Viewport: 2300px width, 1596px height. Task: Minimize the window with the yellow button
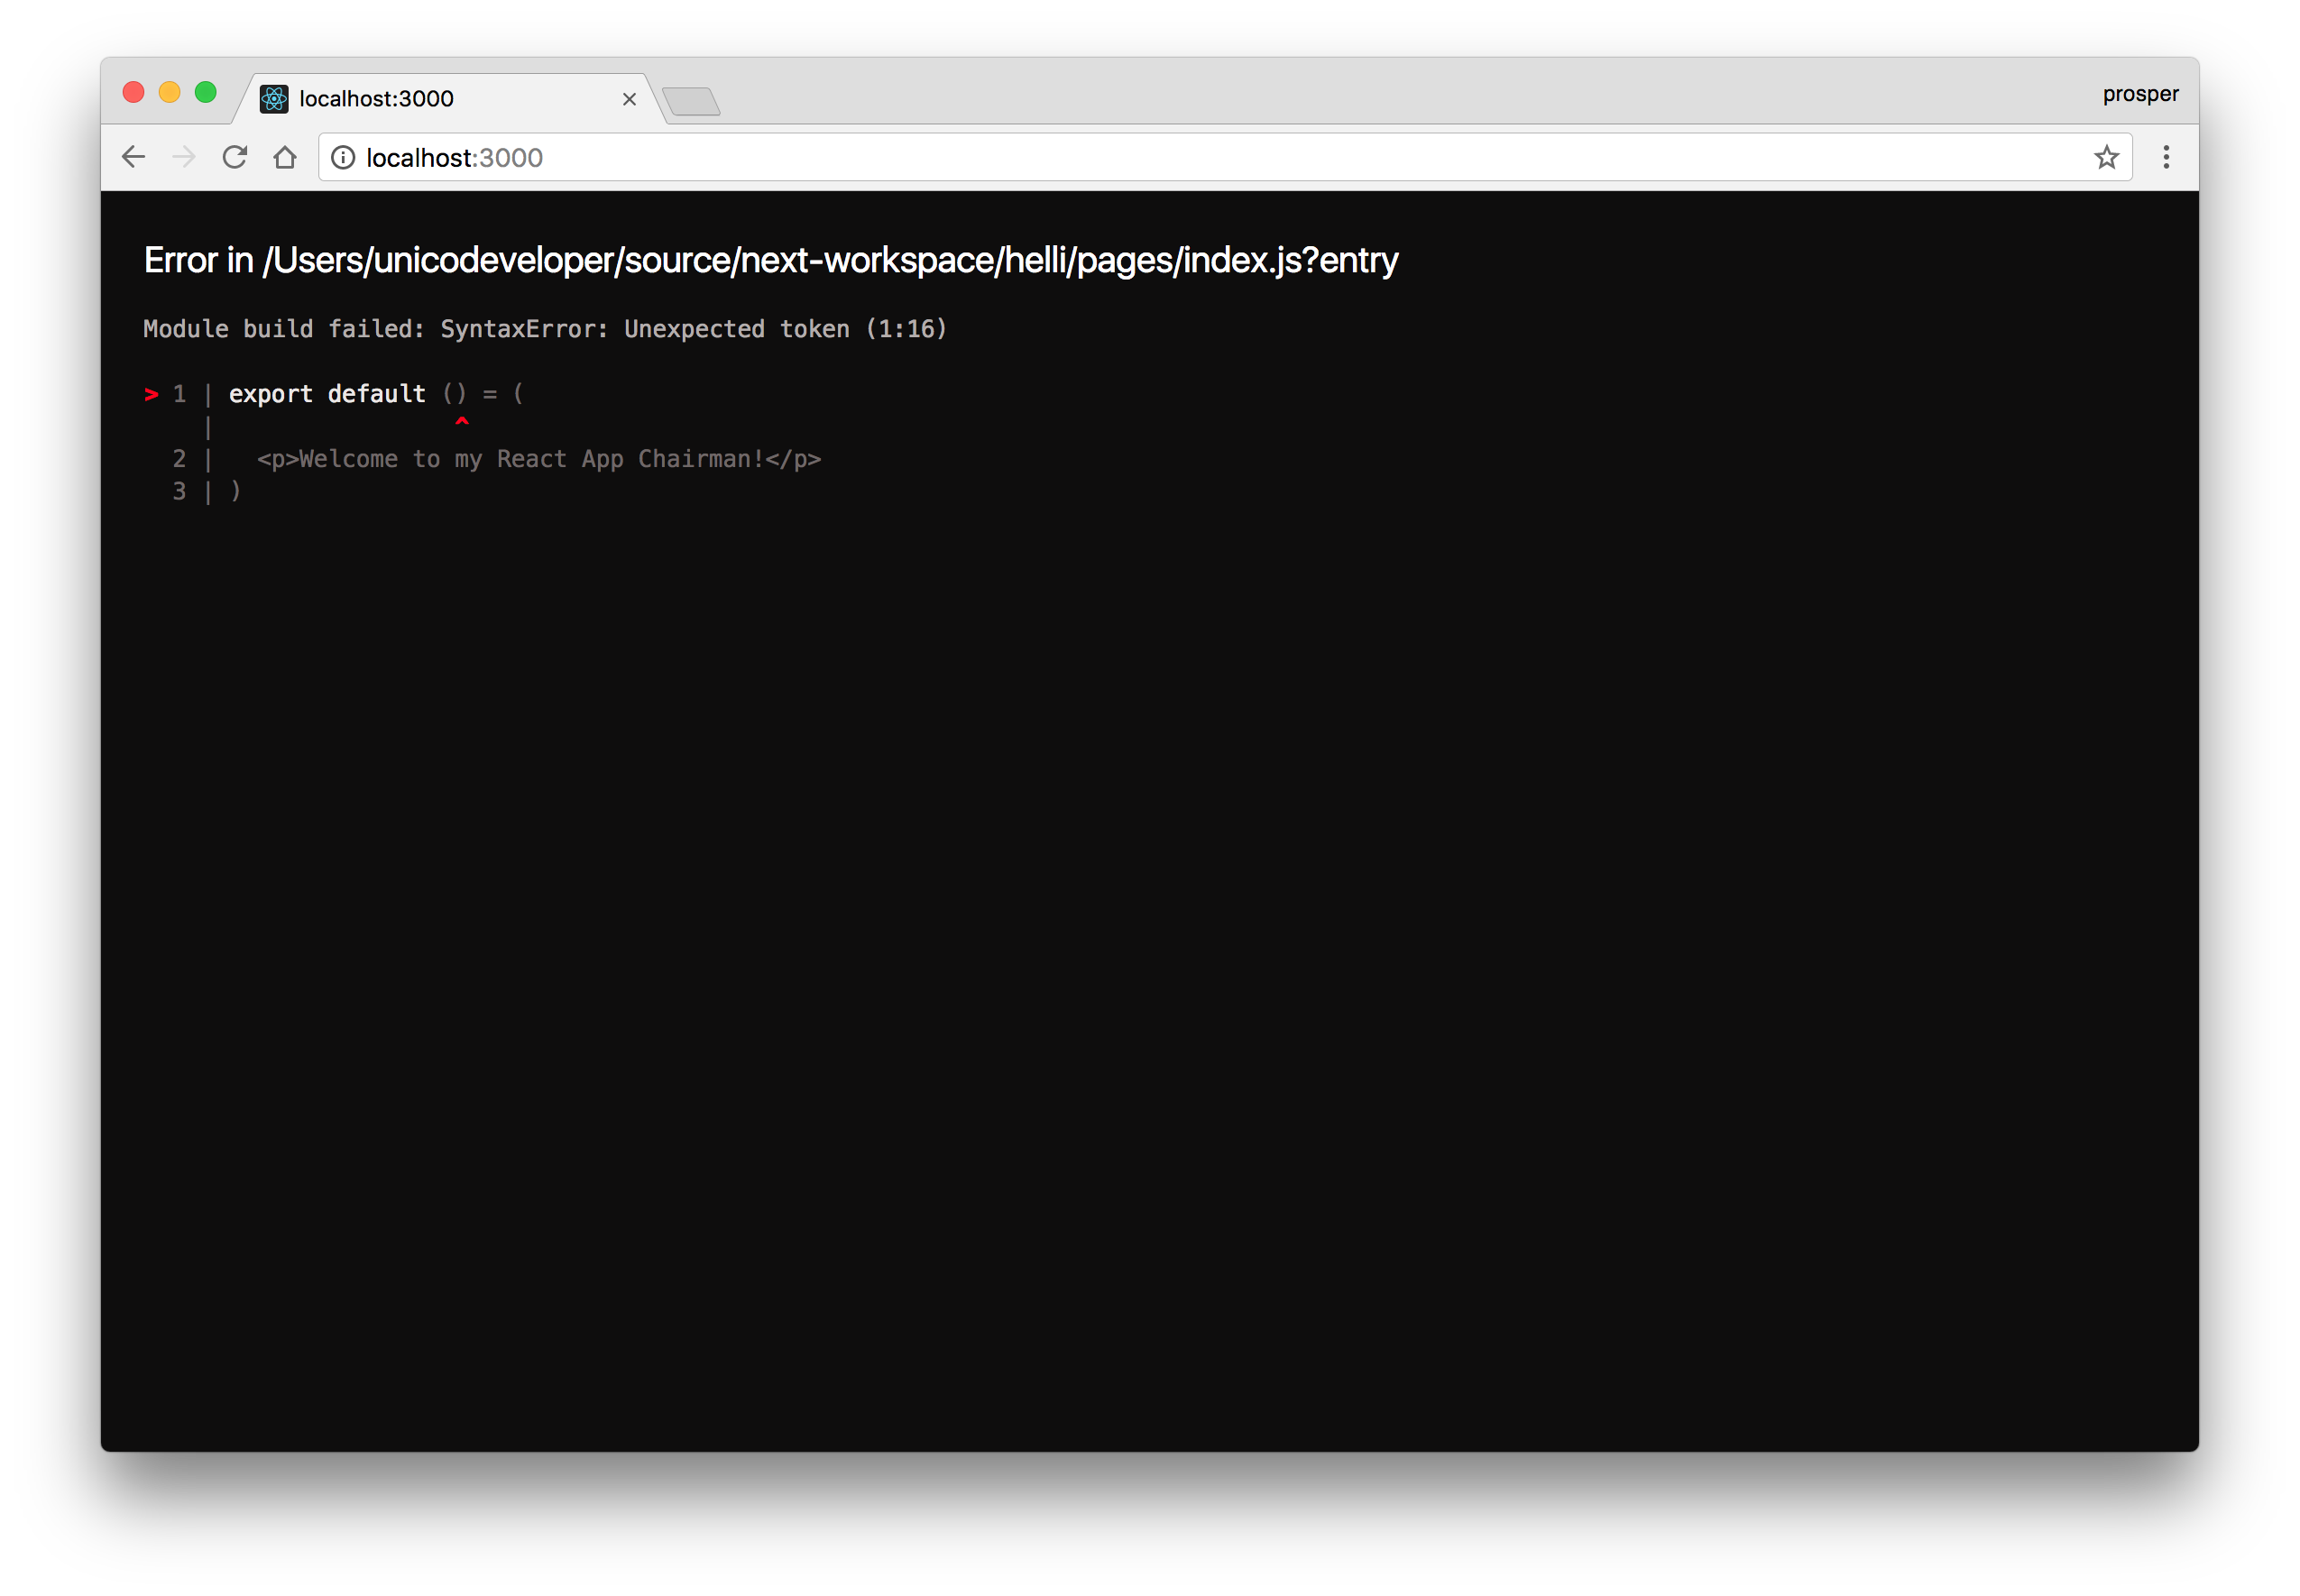click(169, 93)
